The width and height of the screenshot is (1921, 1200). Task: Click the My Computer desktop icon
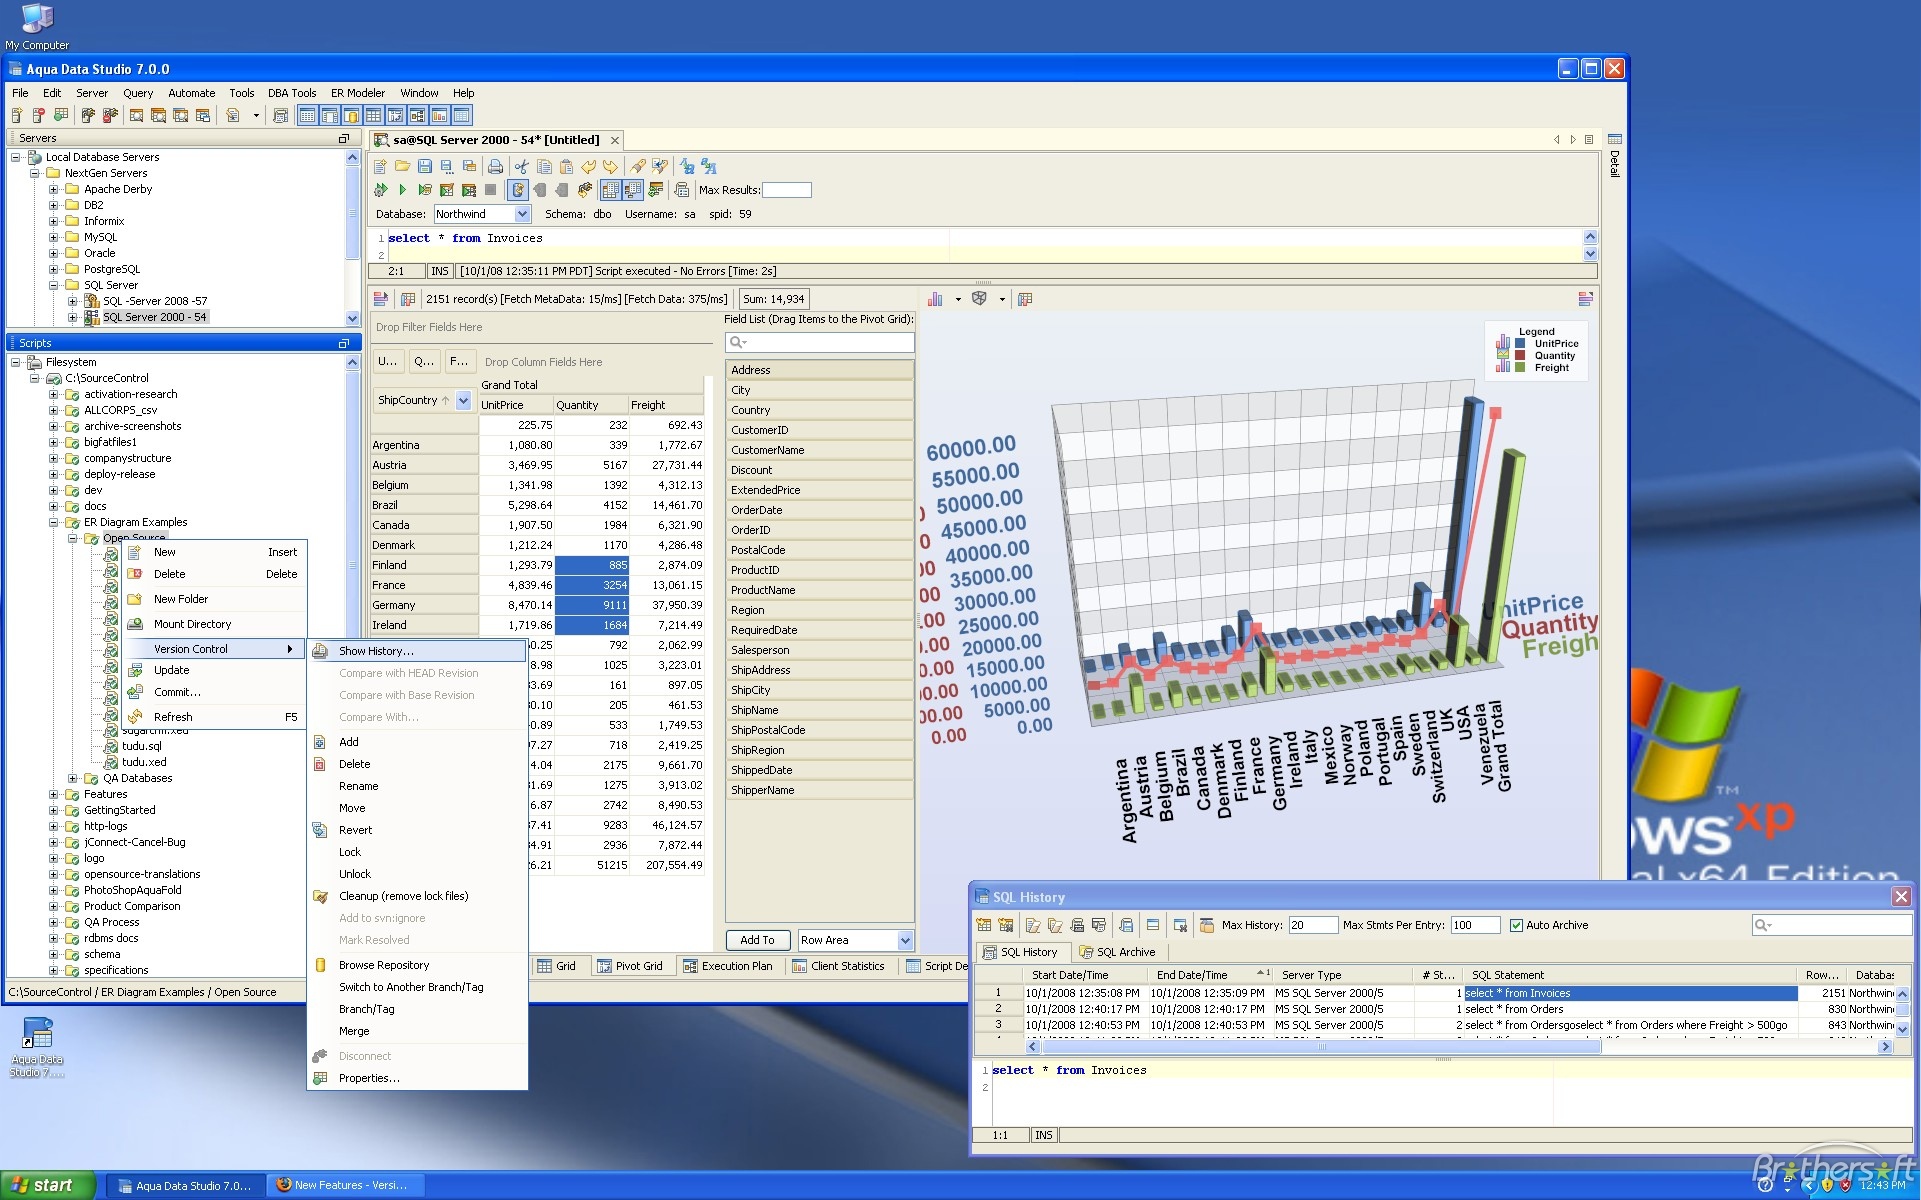click(37, 18)
